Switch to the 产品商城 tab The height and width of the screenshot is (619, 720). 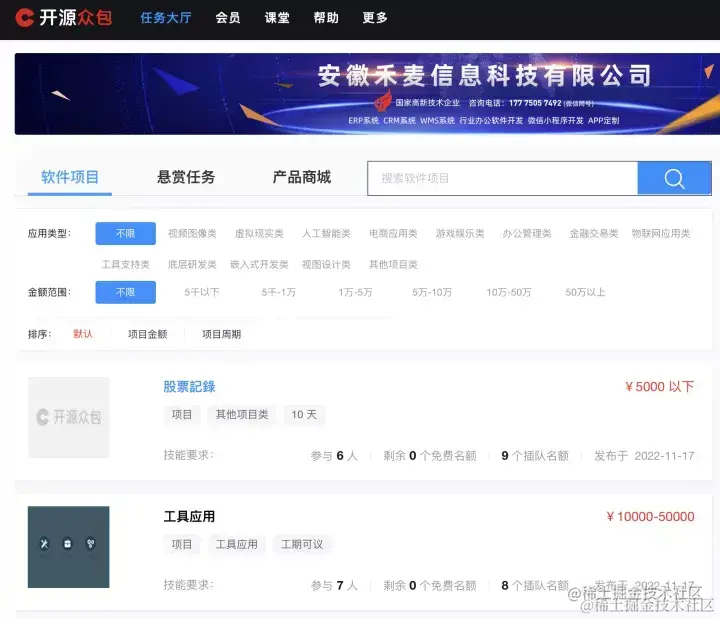(x=302, y=177)
